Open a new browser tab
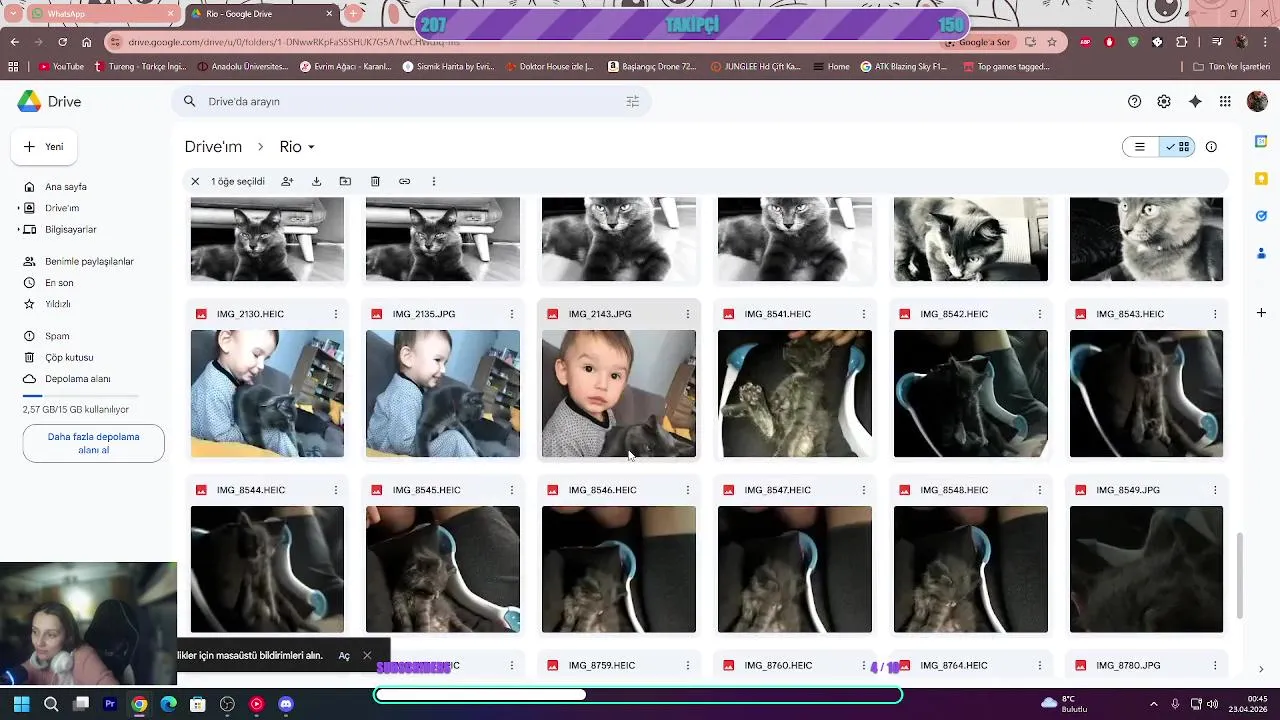Viewport: 1280px width, 720px height. tap(353, 14)
